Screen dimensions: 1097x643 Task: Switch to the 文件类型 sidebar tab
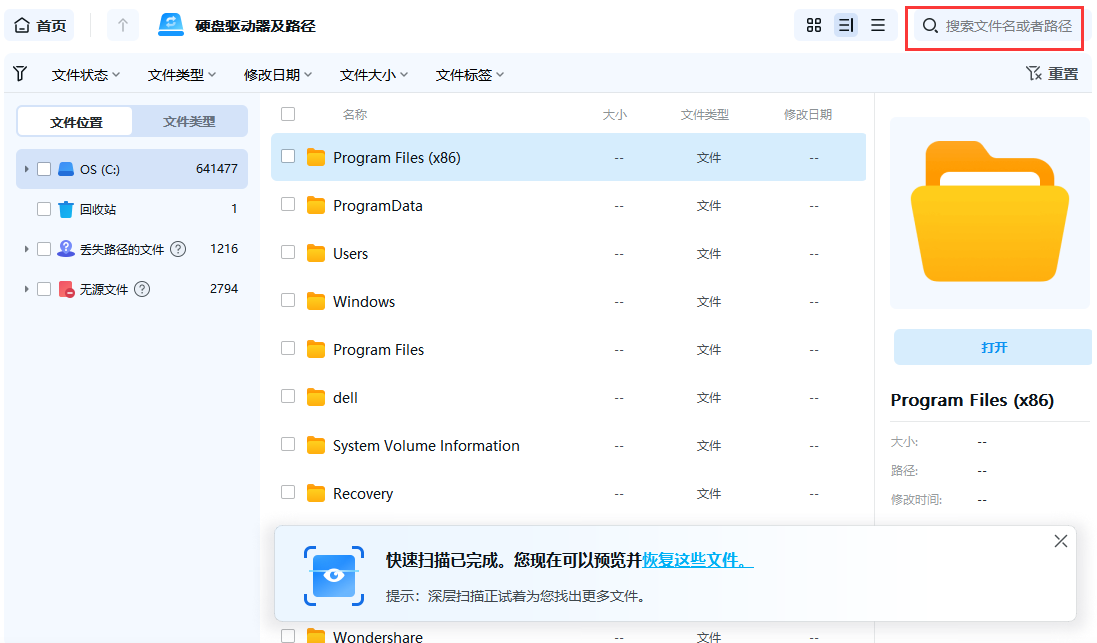189,120
